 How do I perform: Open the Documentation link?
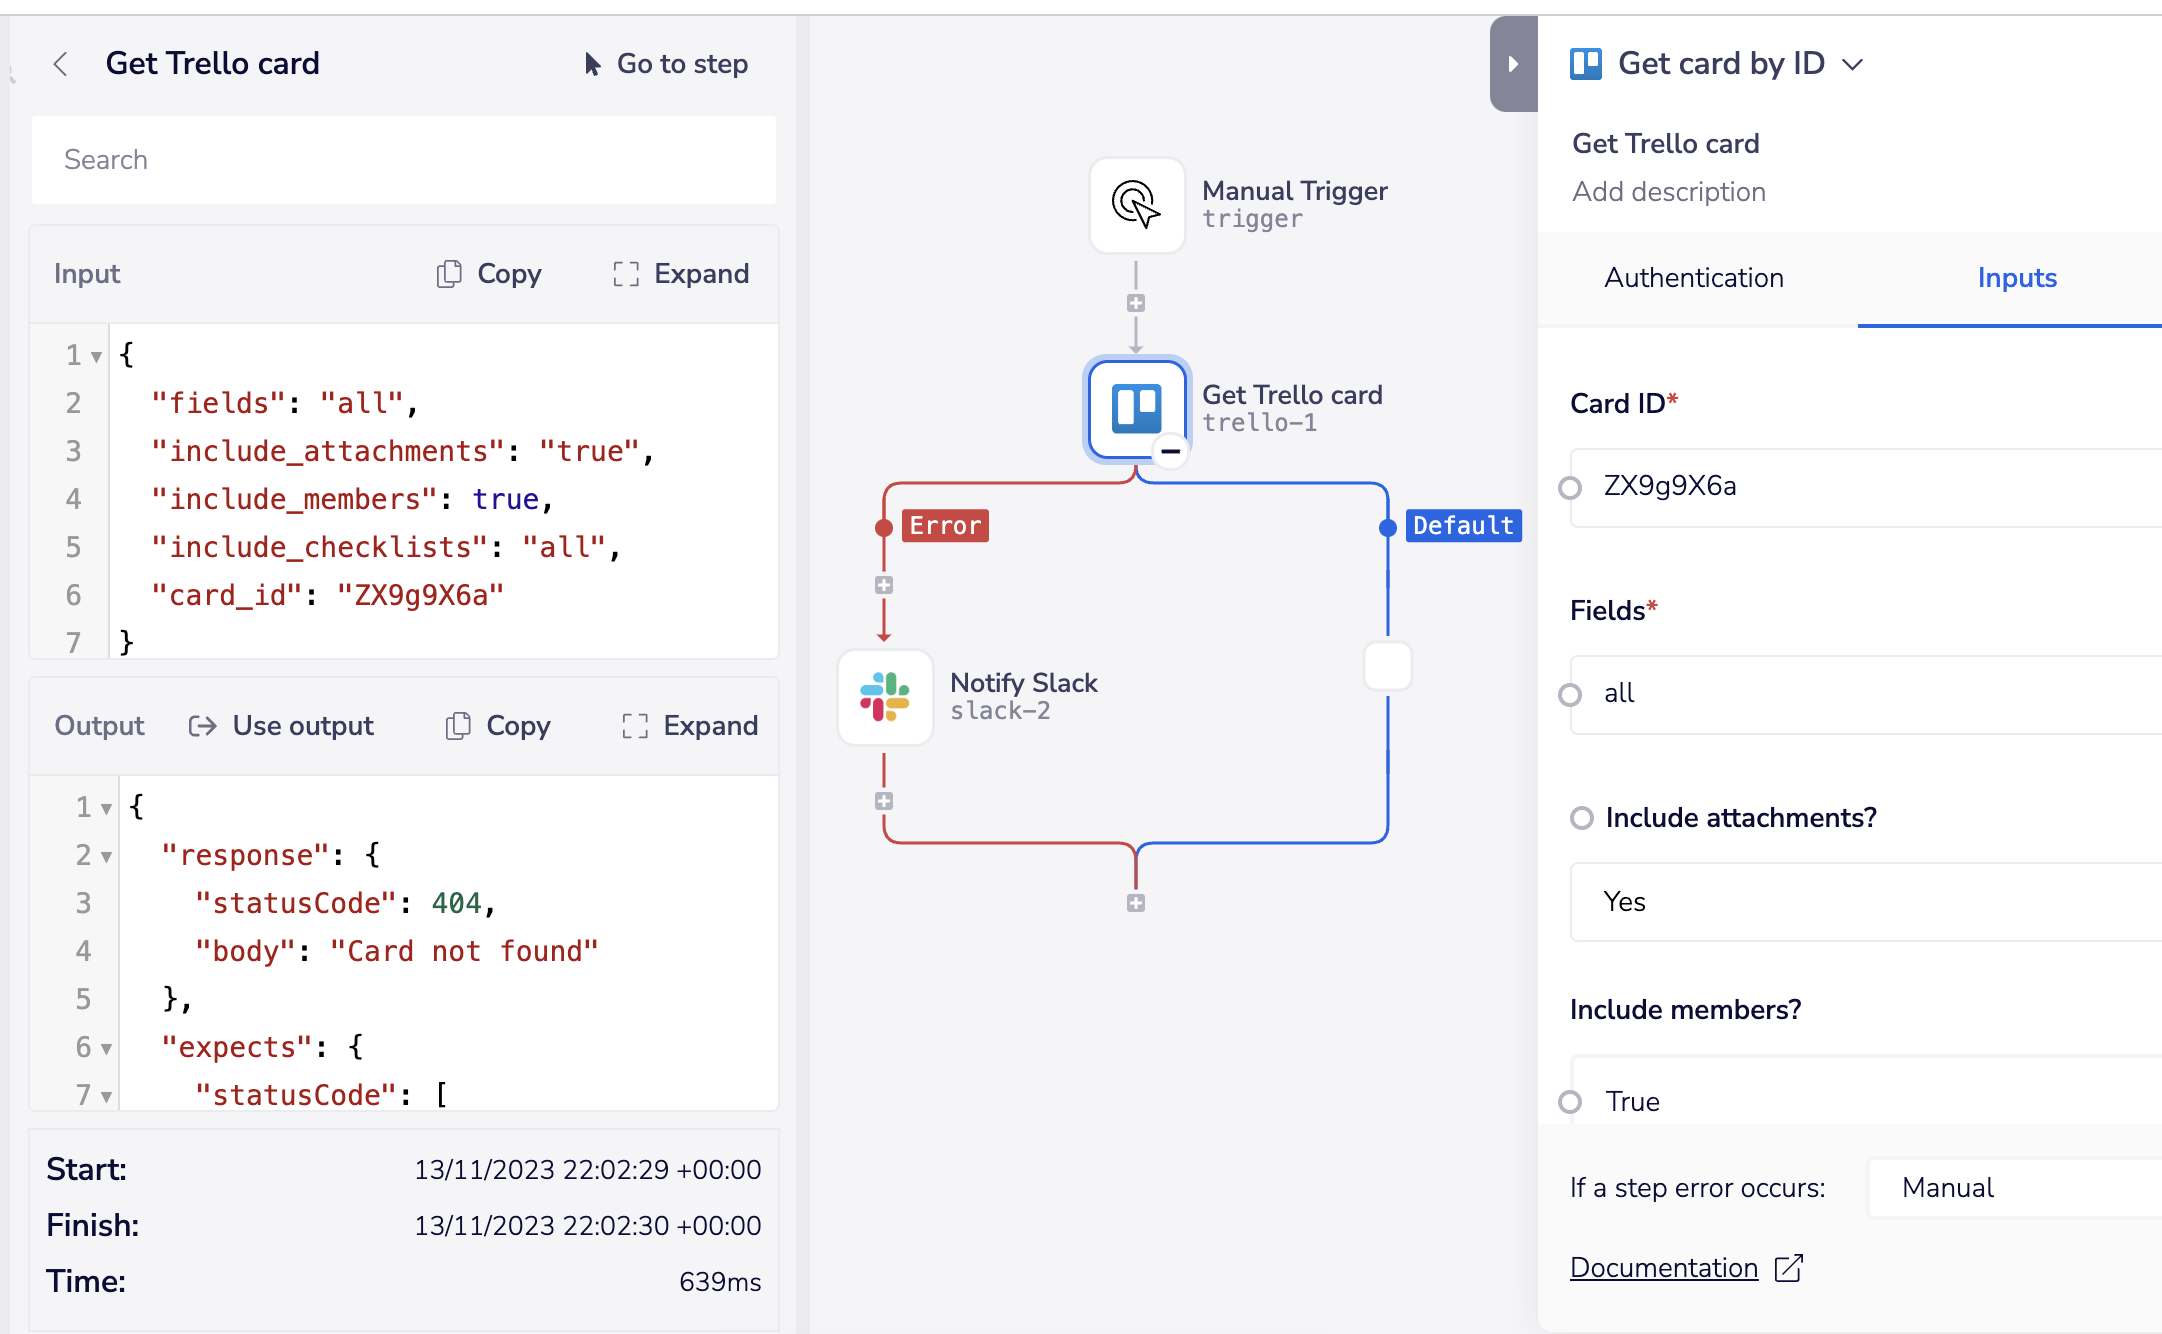[x=1663, y=1267]
